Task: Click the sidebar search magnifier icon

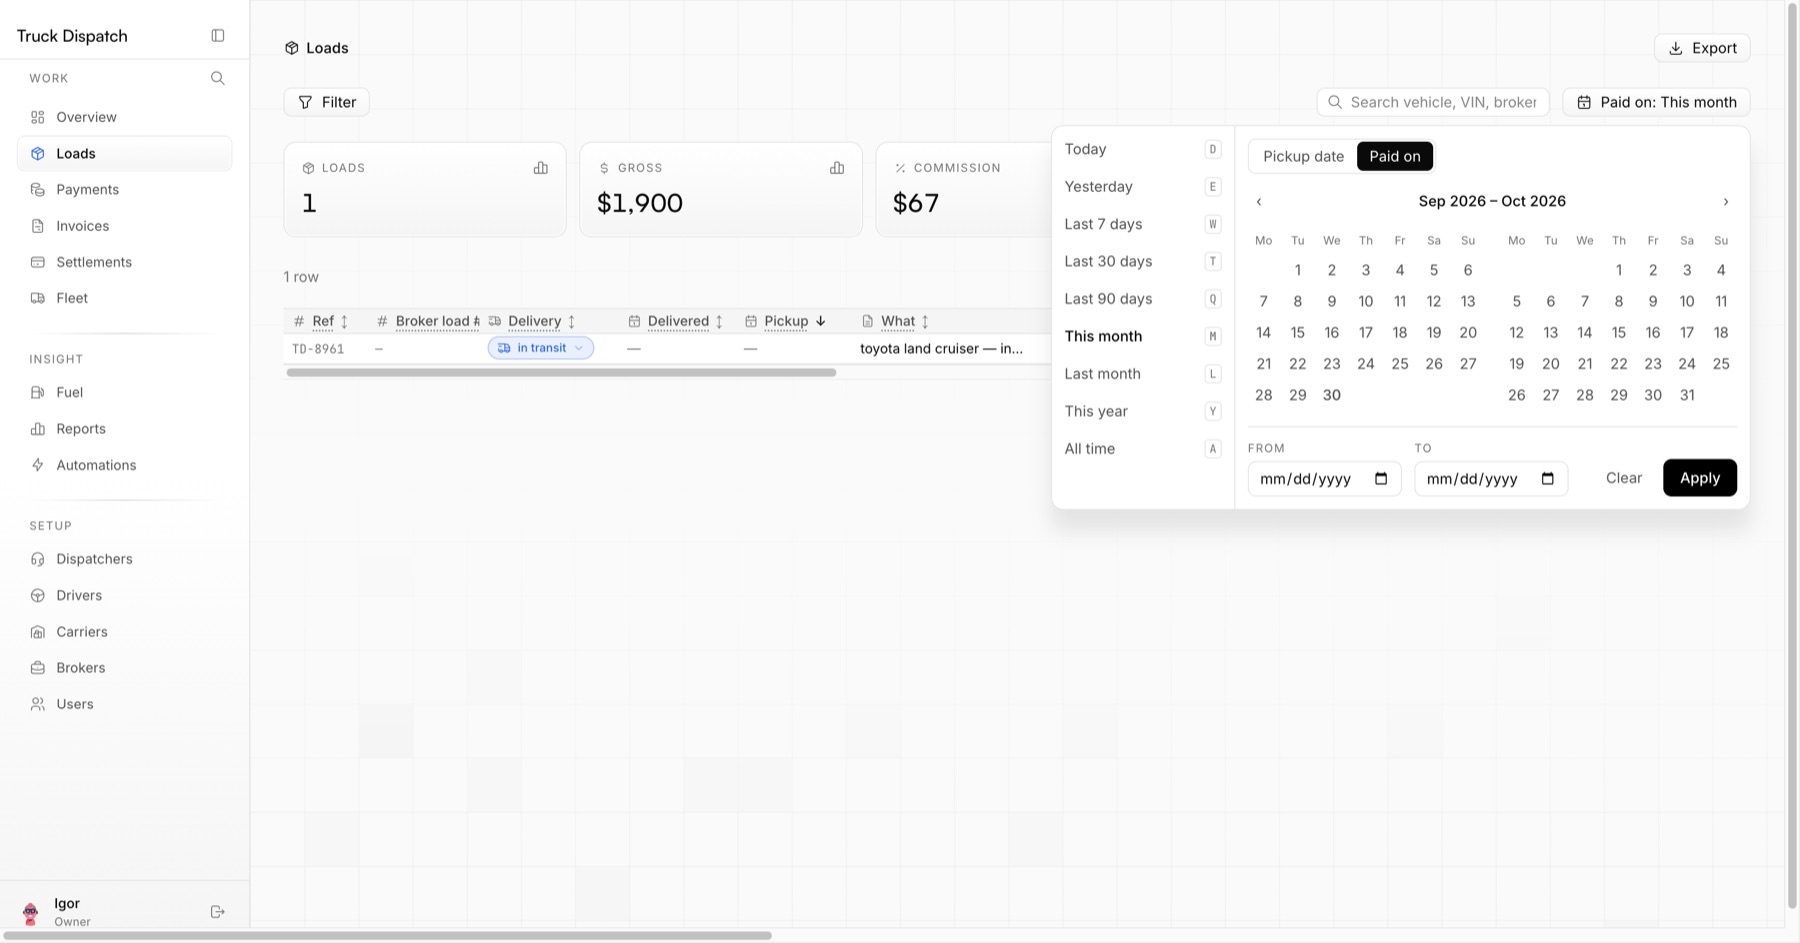Action: point(218,78)
